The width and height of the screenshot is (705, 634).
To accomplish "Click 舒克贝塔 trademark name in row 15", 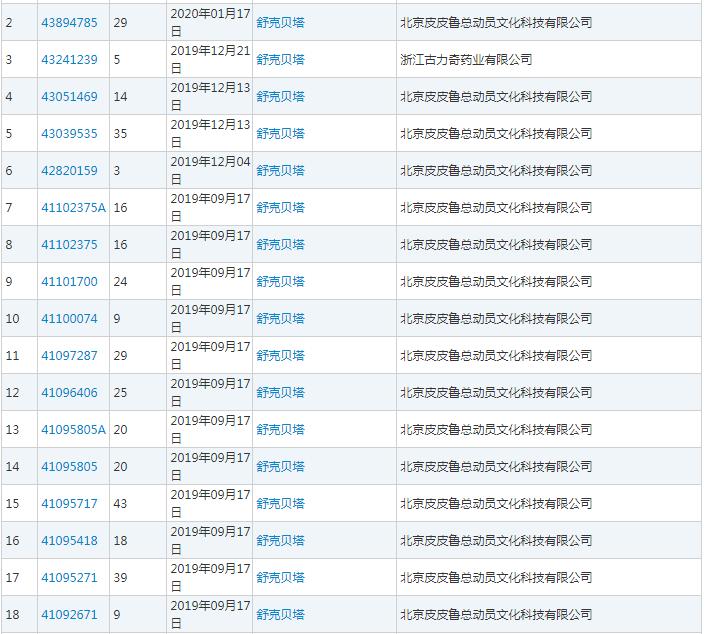I will tap(280, 504).
